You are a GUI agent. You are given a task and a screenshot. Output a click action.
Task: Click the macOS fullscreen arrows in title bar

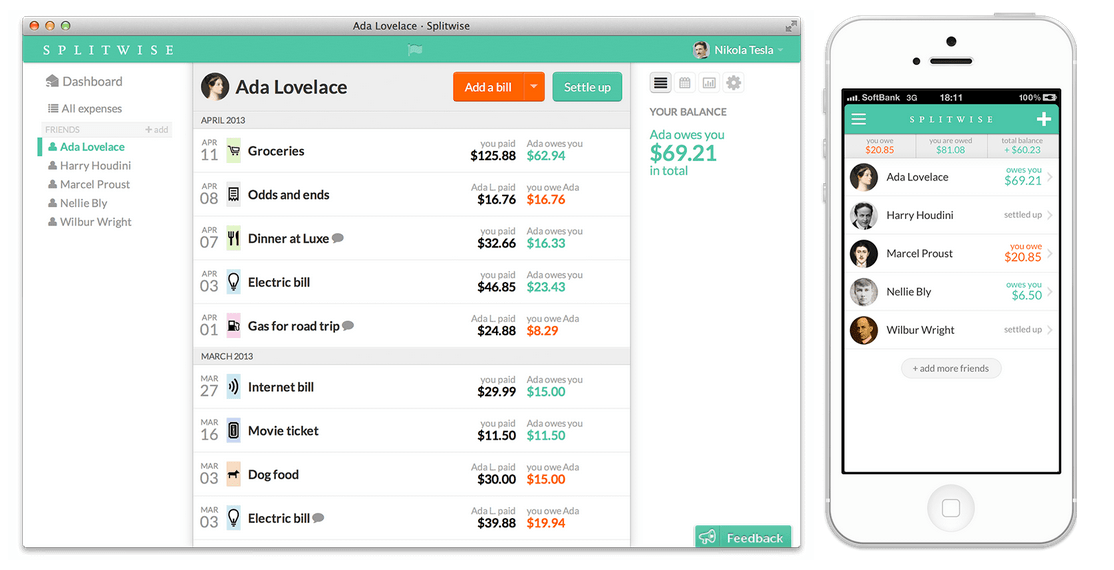pos(791,26)
